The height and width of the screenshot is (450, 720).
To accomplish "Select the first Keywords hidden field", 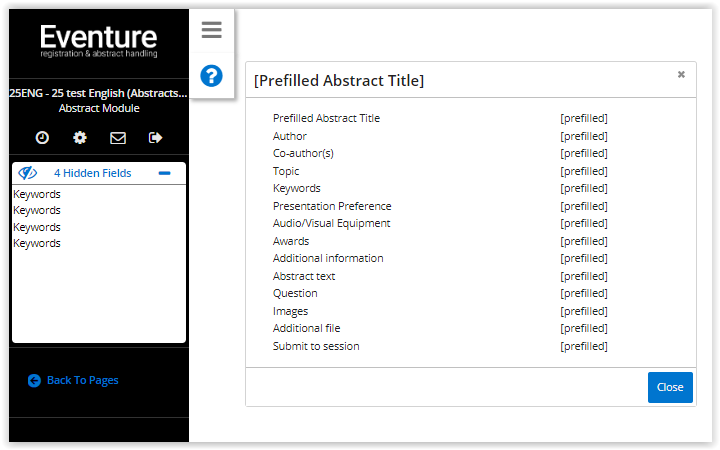I will [37, 194].
